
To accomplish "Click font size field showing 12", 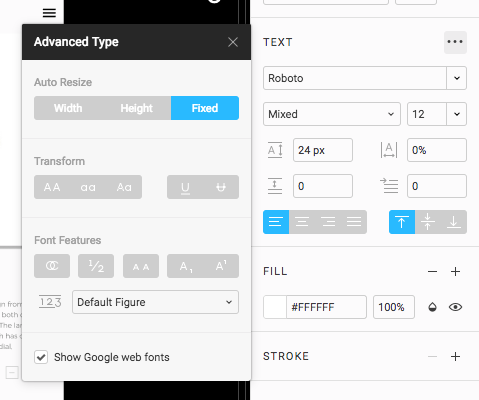I will pos(427,114).
